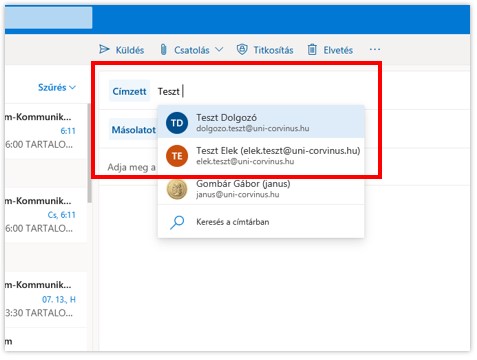This screenshot has width=477, height=360.
Task: Select Teszt Elek suggestion
Action: point(261,156)
